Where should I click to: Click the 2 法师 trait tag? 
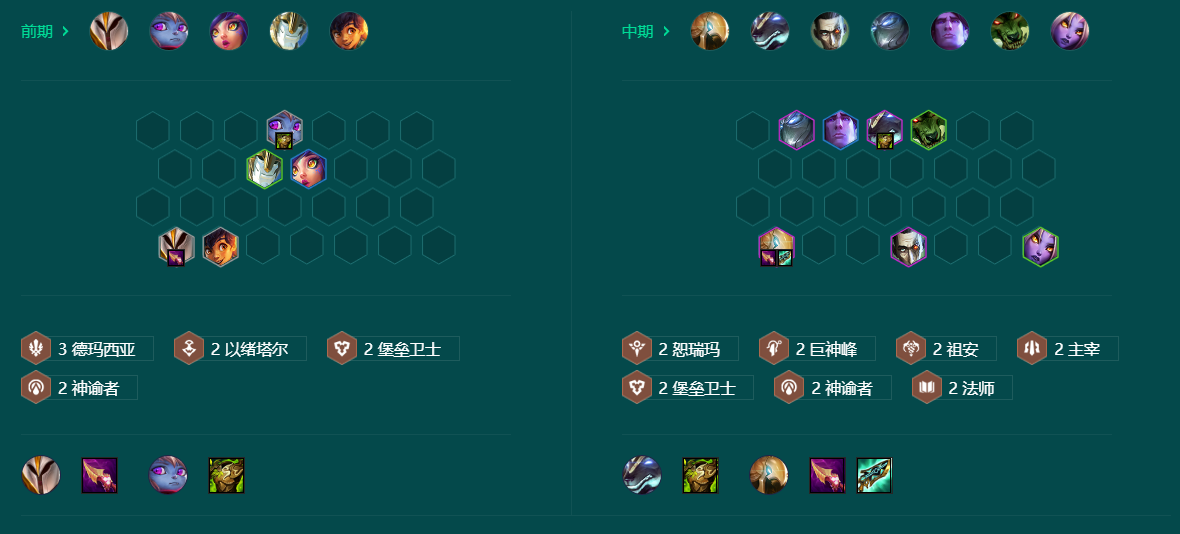coord(963,387)
